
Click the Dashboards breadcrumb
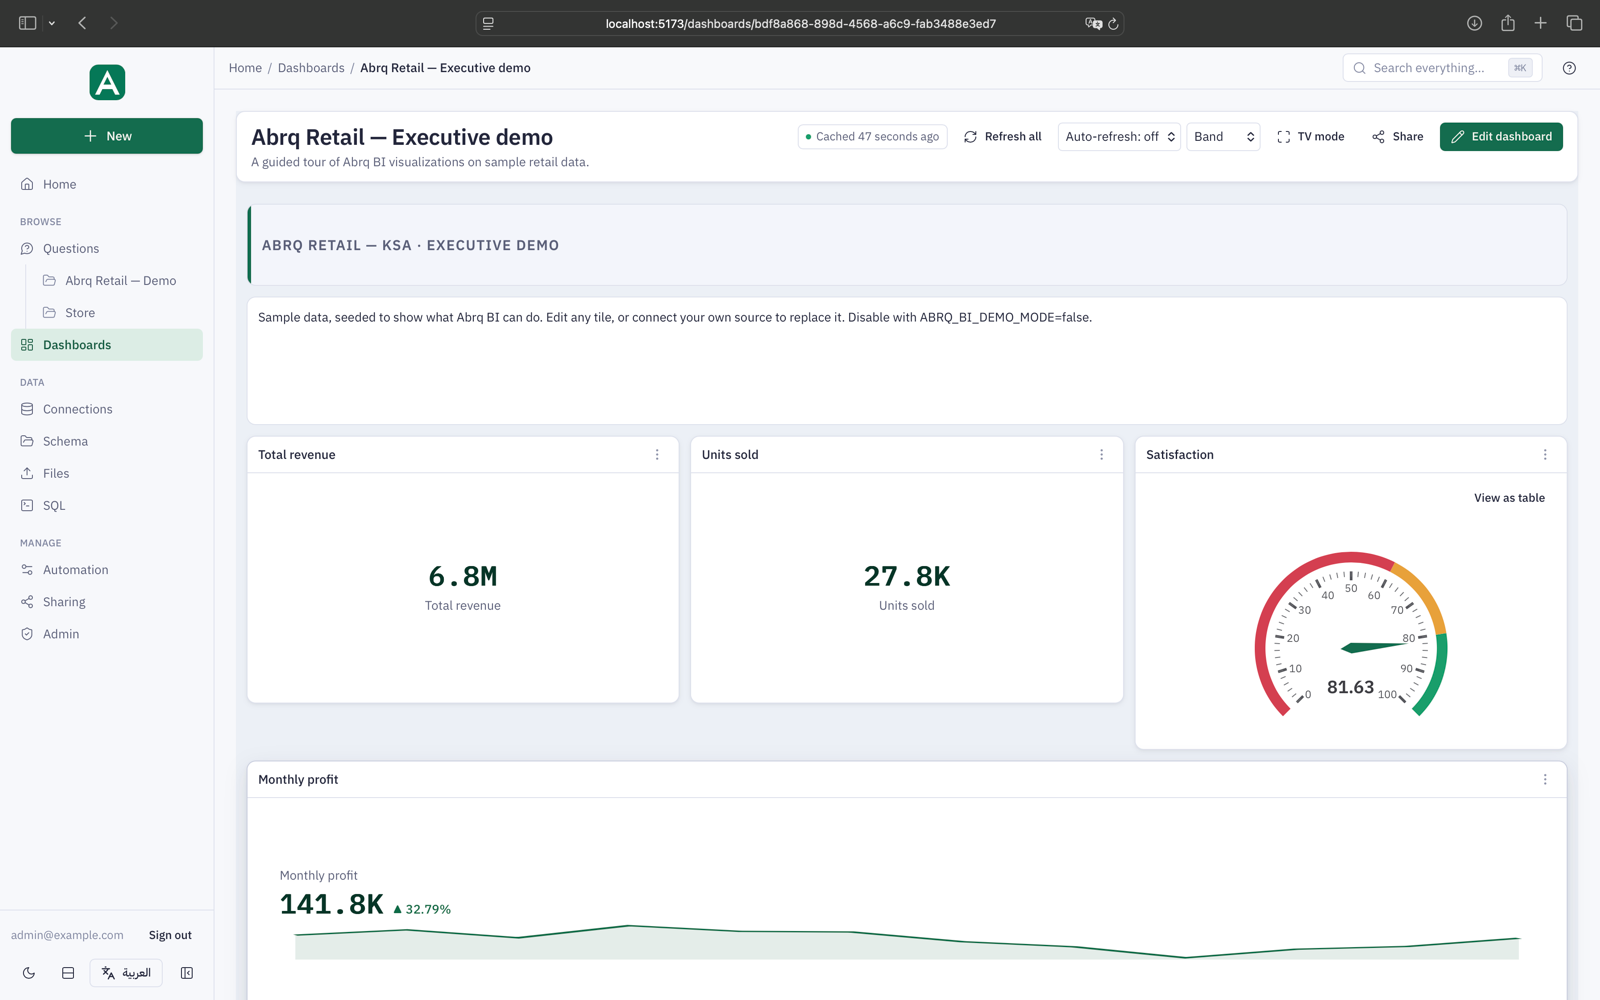click(x=311, y=68)
